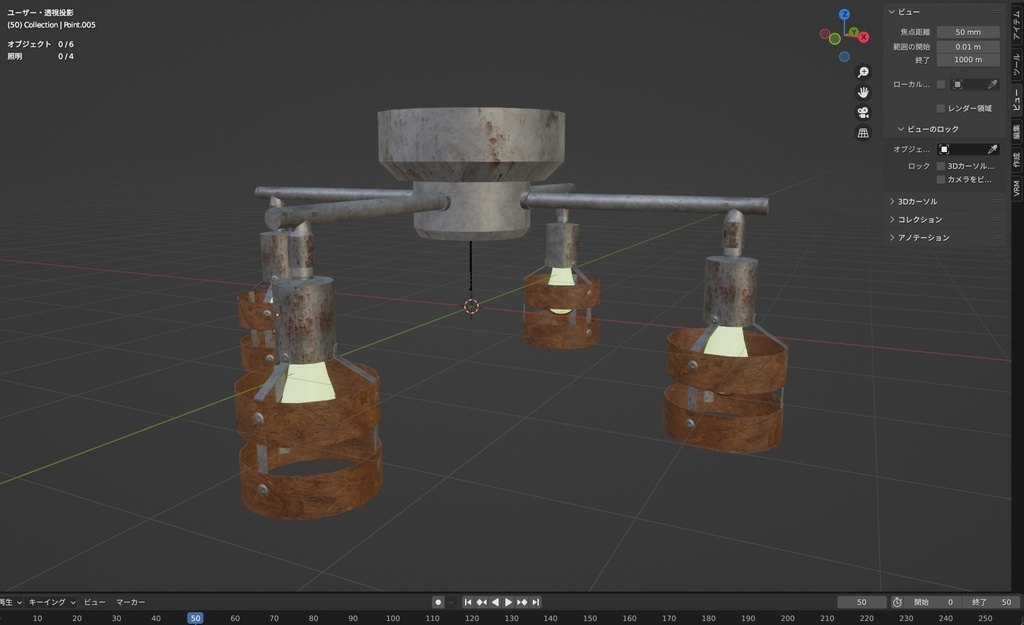Image resolution: width=1024 pixels, height=625 pixels.
Task: Switch to the 編集 sidebar tab
Action: pyautogui.click(x=1017, y=133)
